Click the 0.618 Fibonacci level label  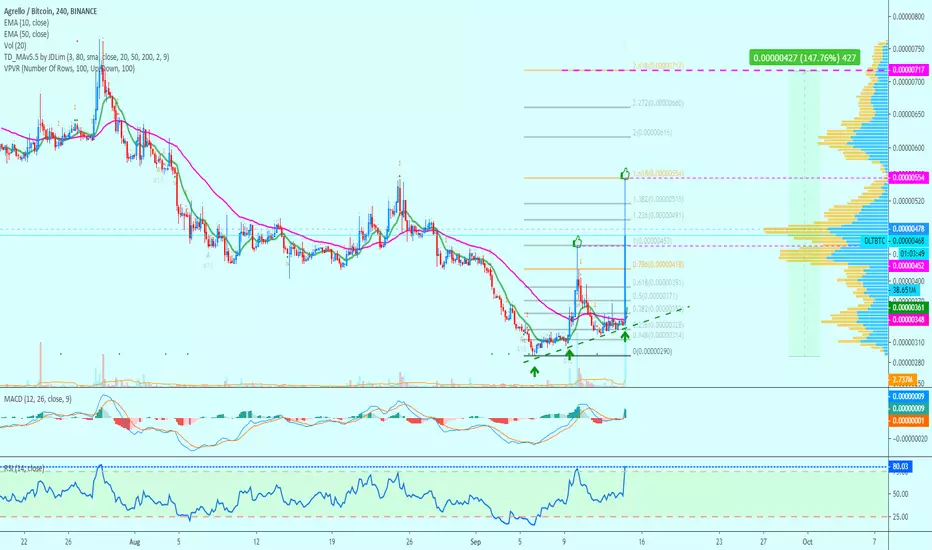tap(658, 282)
